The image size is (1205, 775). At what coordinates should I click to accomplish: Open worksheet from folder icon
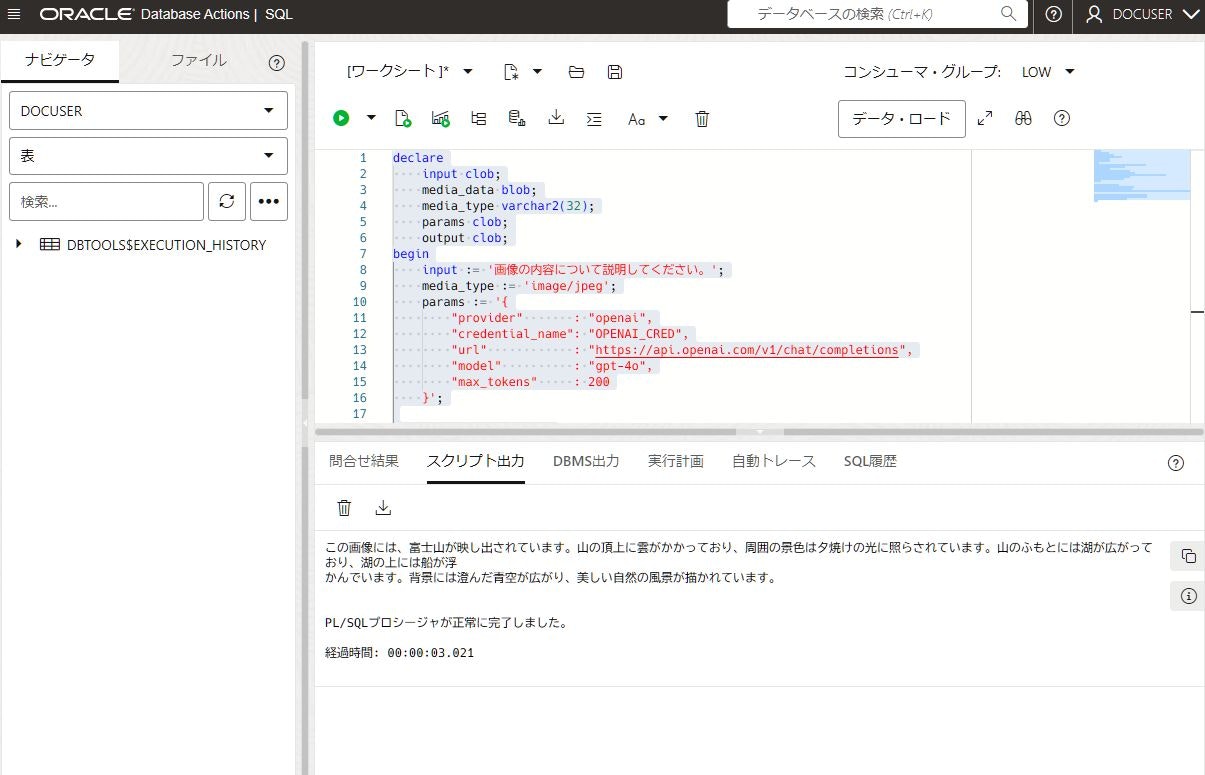click(576, 71)
